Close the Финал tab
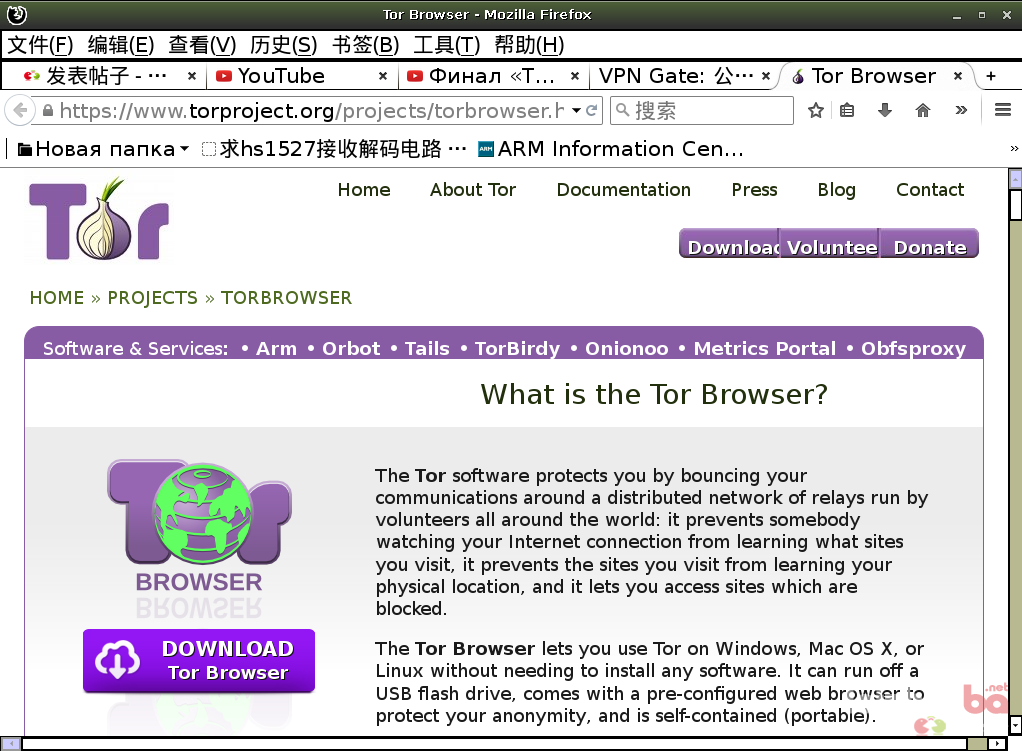 [574, 76]
